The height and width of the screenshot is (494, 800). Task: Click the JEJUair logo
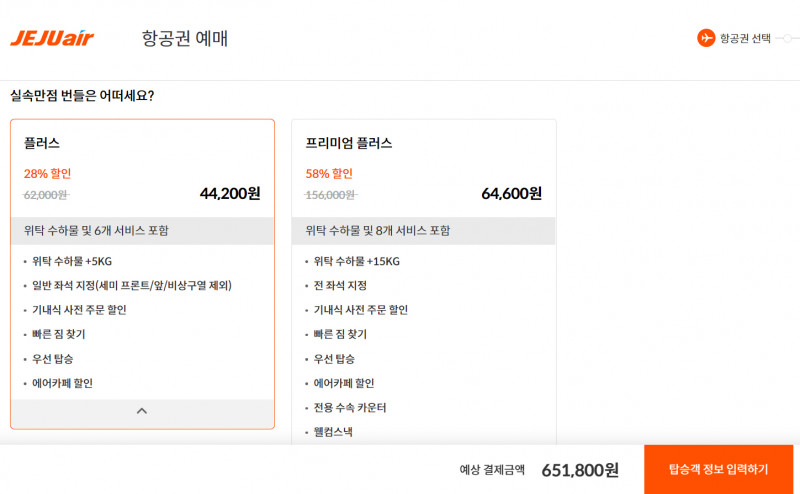coord(52,38)
